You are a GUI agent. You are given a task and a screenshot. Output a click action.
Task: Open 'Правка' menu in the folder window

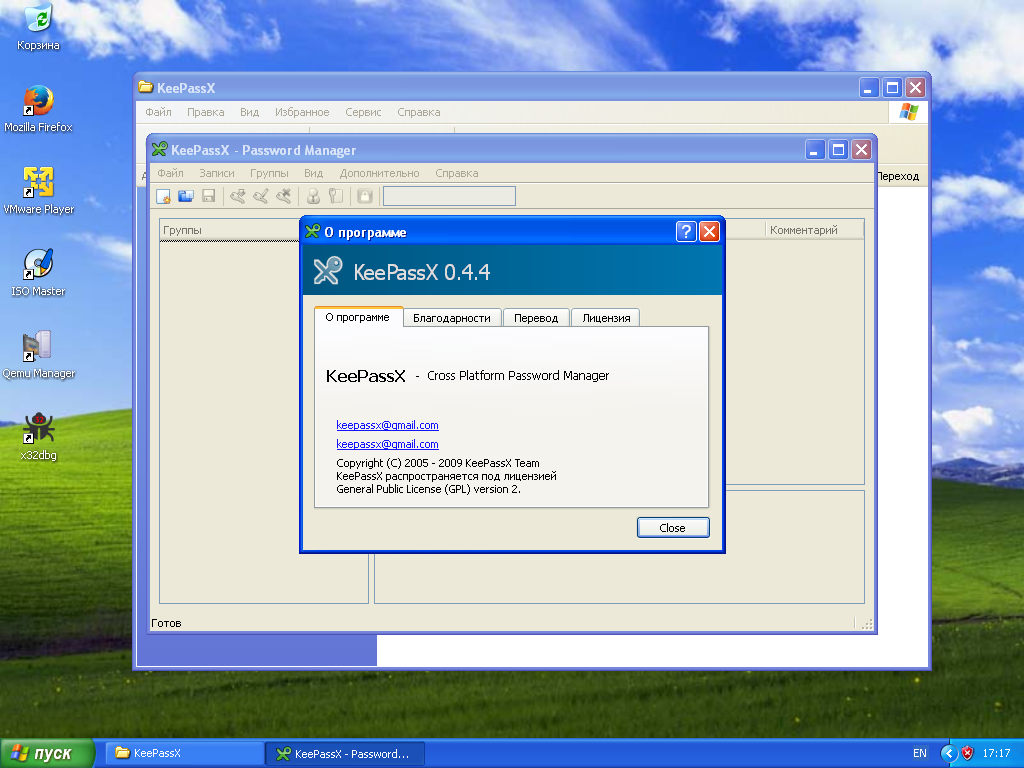[206, 112]
